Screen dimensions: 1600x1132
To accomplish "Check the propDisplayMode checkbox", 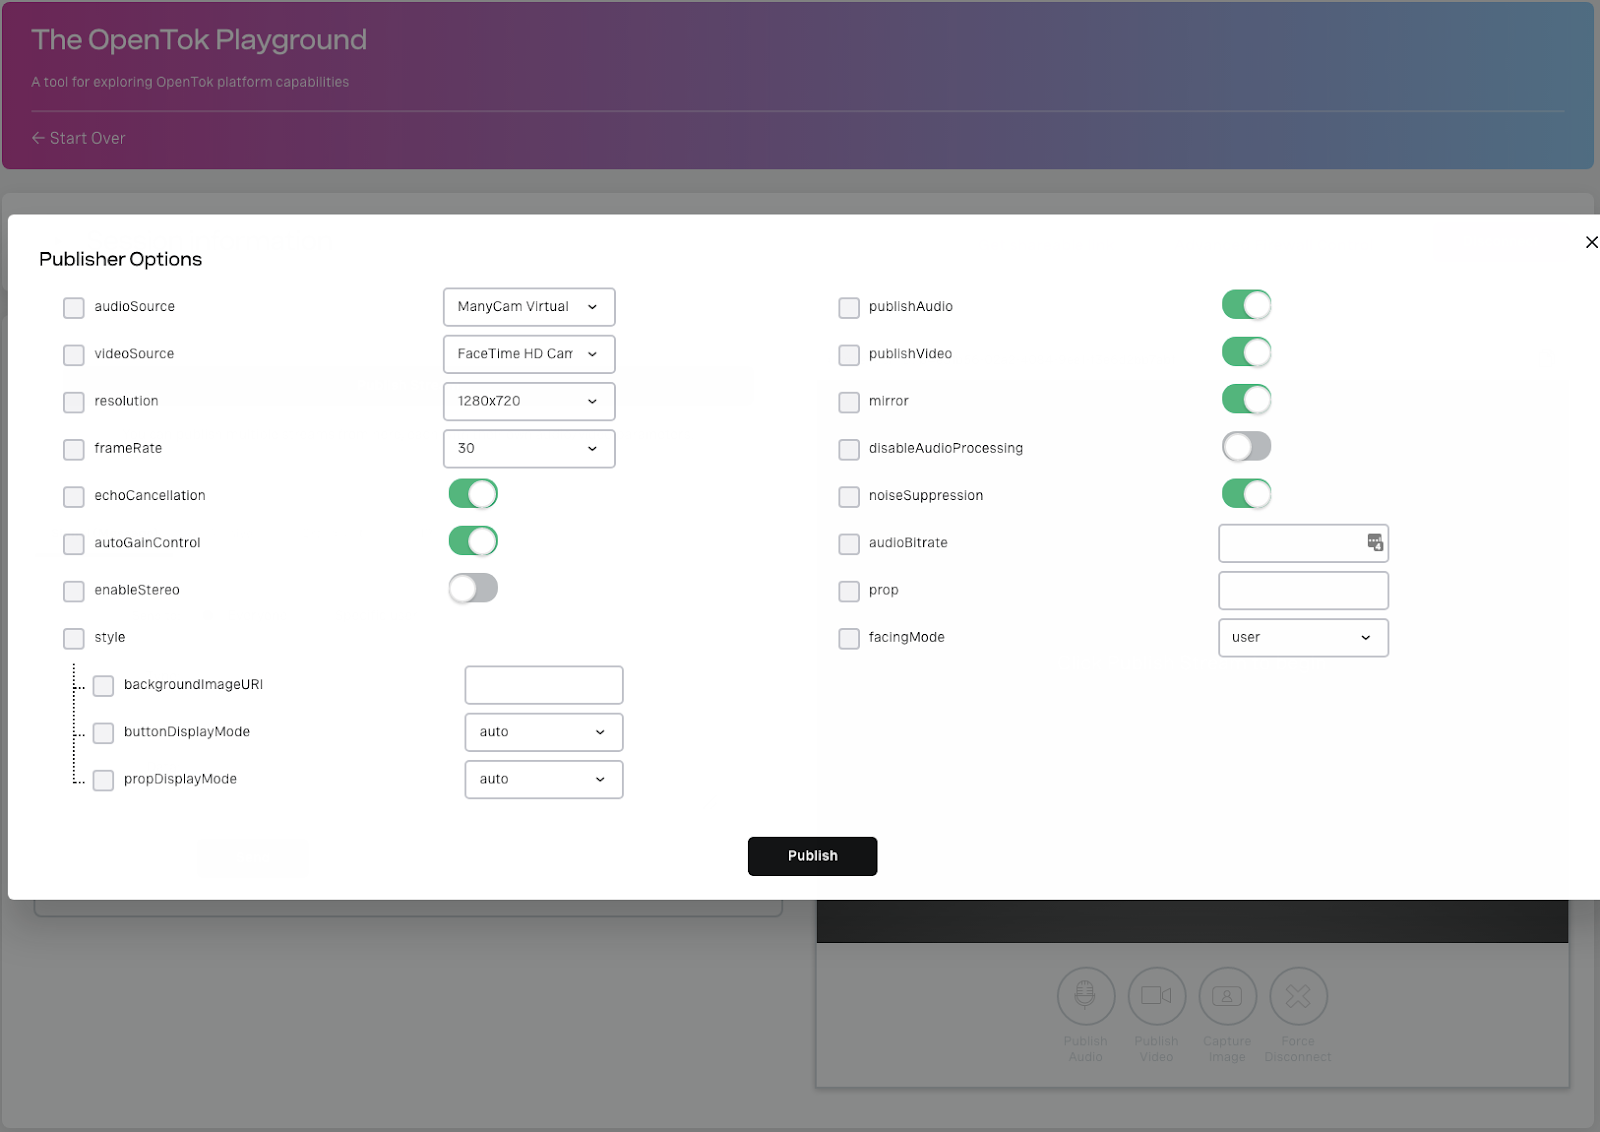I will tap(103, 780).
